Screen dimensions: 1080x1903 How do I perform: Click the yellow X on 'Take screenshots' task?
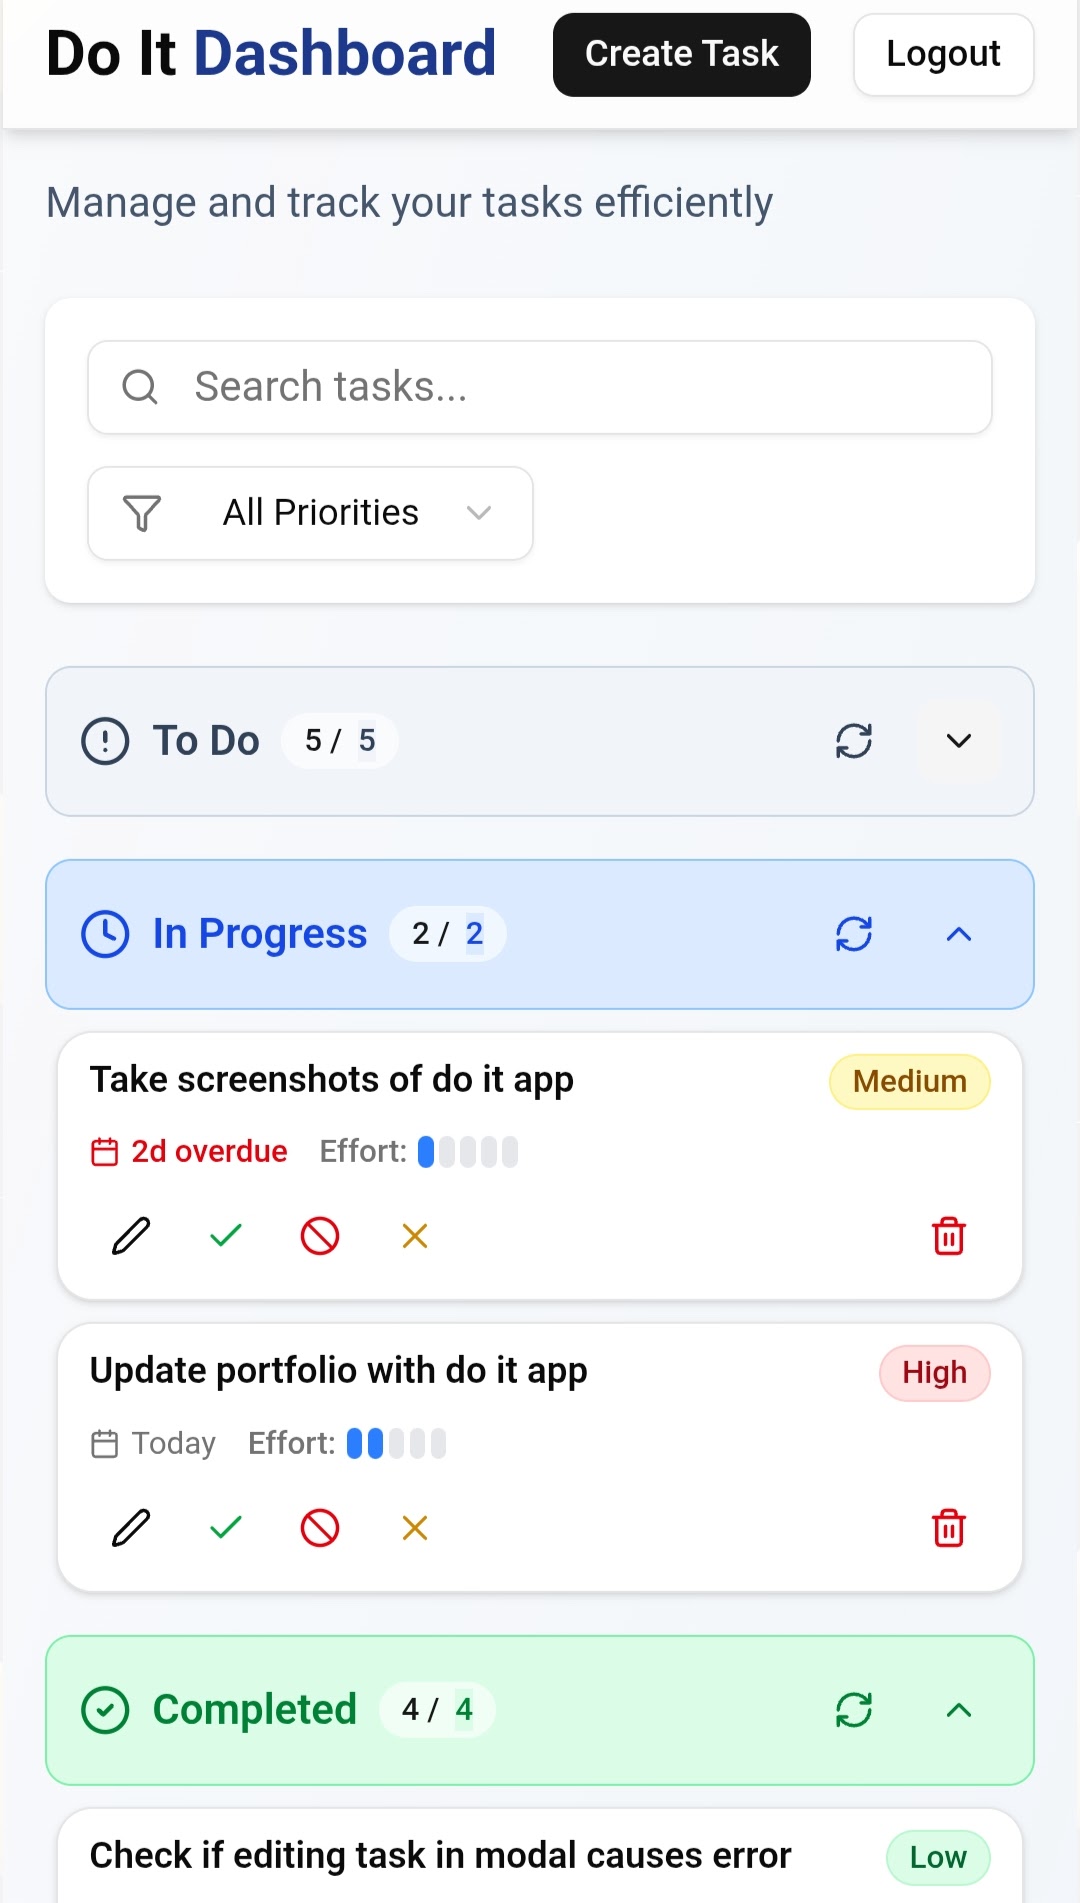415,1236
